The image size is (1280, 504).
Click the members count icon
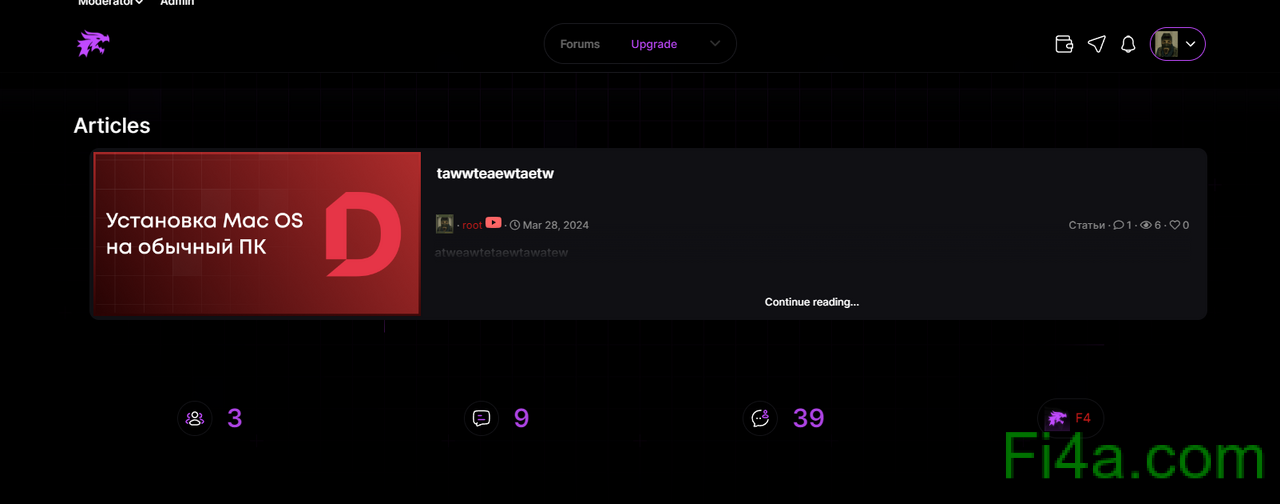point(195,418)
